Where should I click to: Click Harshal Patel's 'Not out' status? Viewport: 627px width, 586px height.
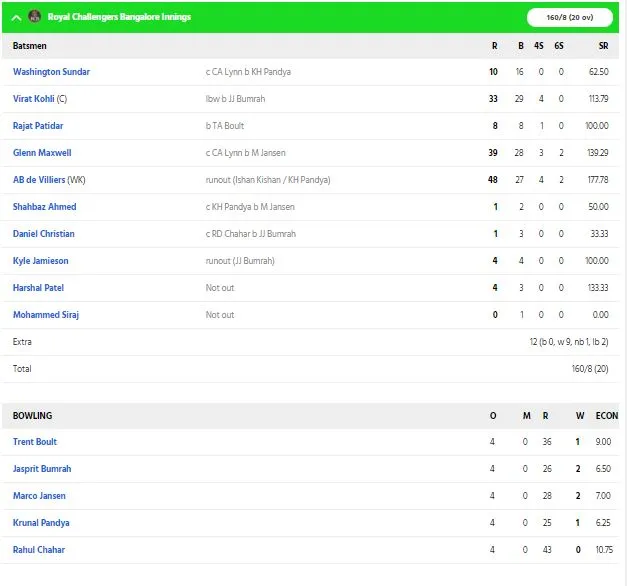tap(220, 288)
